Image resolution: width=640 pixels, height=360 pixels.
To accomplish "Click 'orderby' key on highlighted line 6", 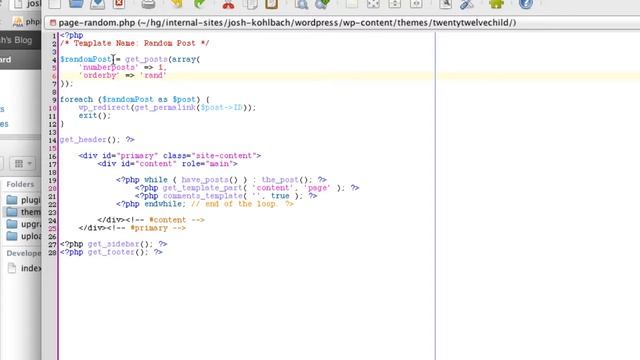I will [99, 76].
